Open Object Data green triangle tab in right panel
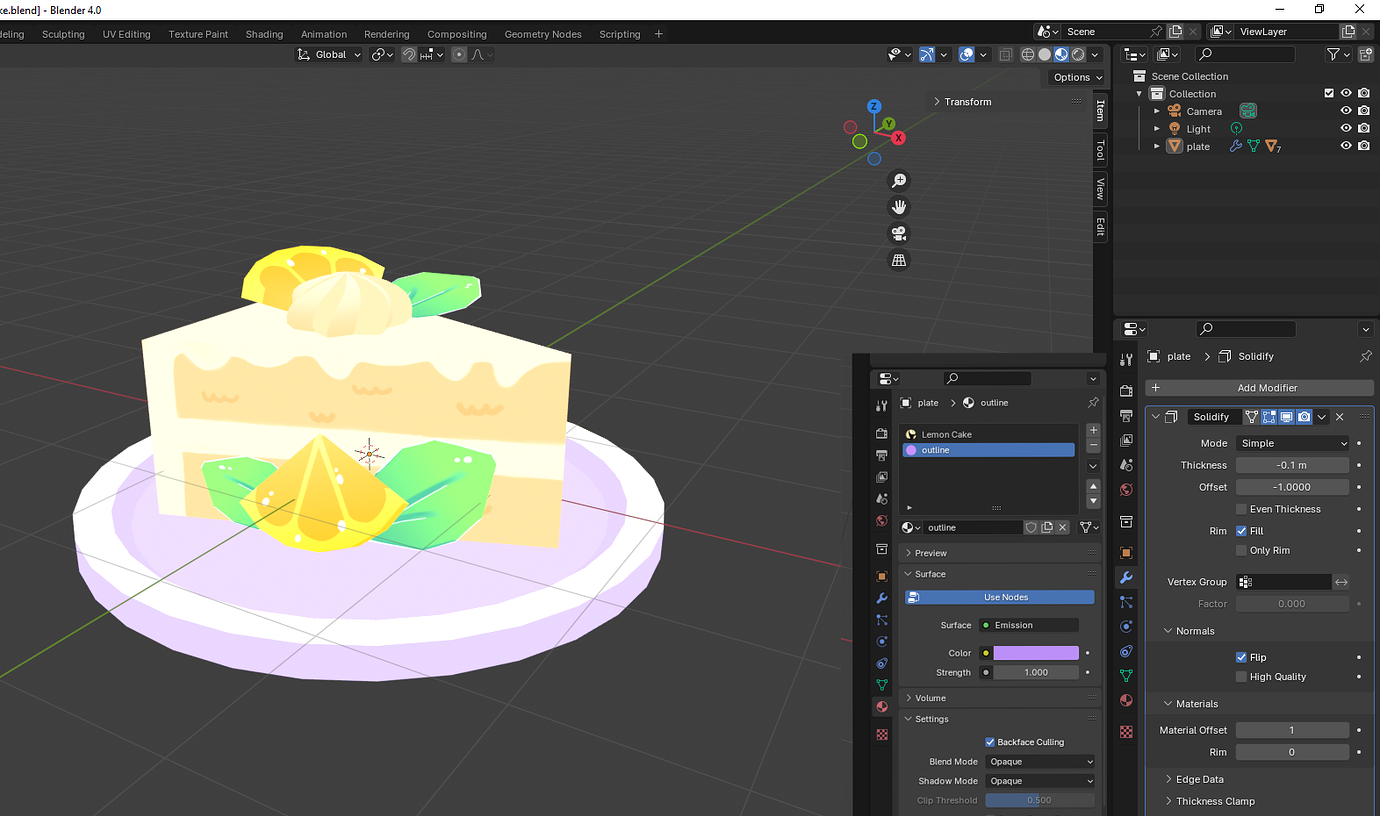 1126,676
